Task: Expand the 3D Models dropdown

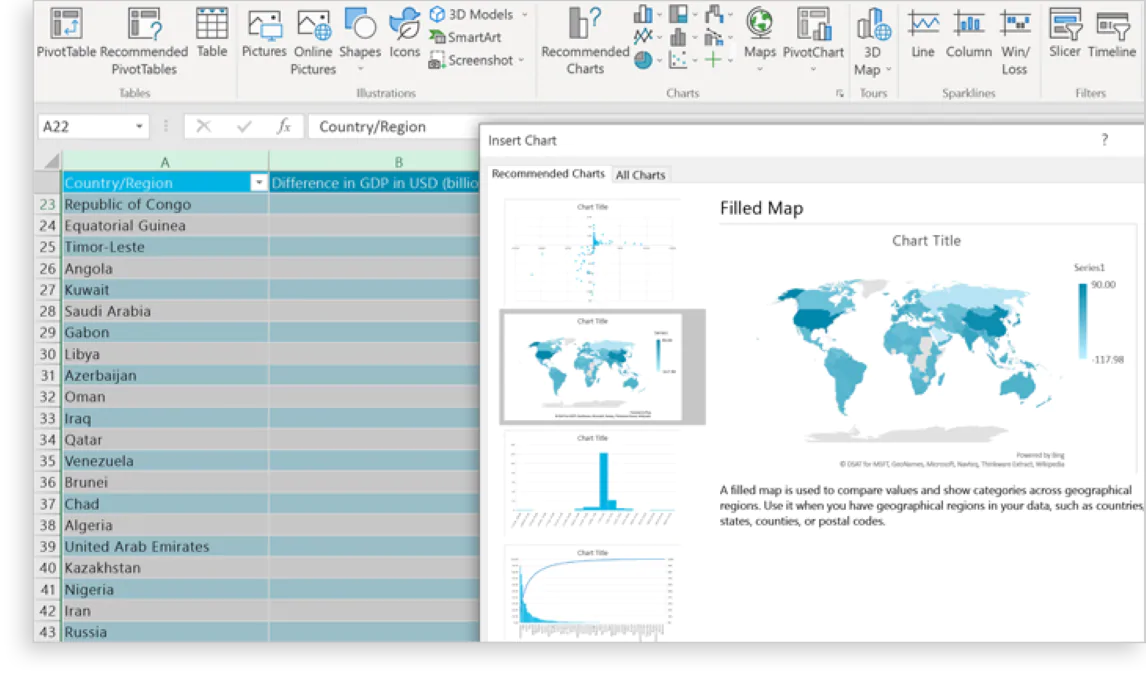Action: click(524, 15)
